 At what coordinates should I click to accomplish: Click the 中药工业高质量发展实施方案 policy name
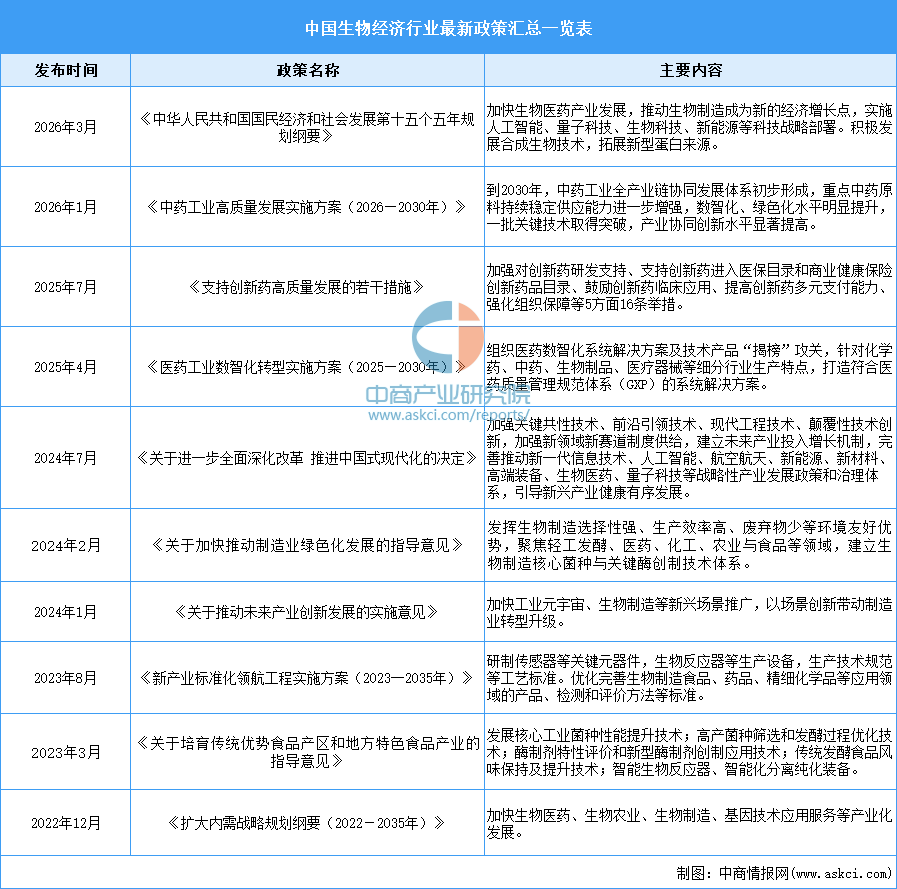[307, 207]
